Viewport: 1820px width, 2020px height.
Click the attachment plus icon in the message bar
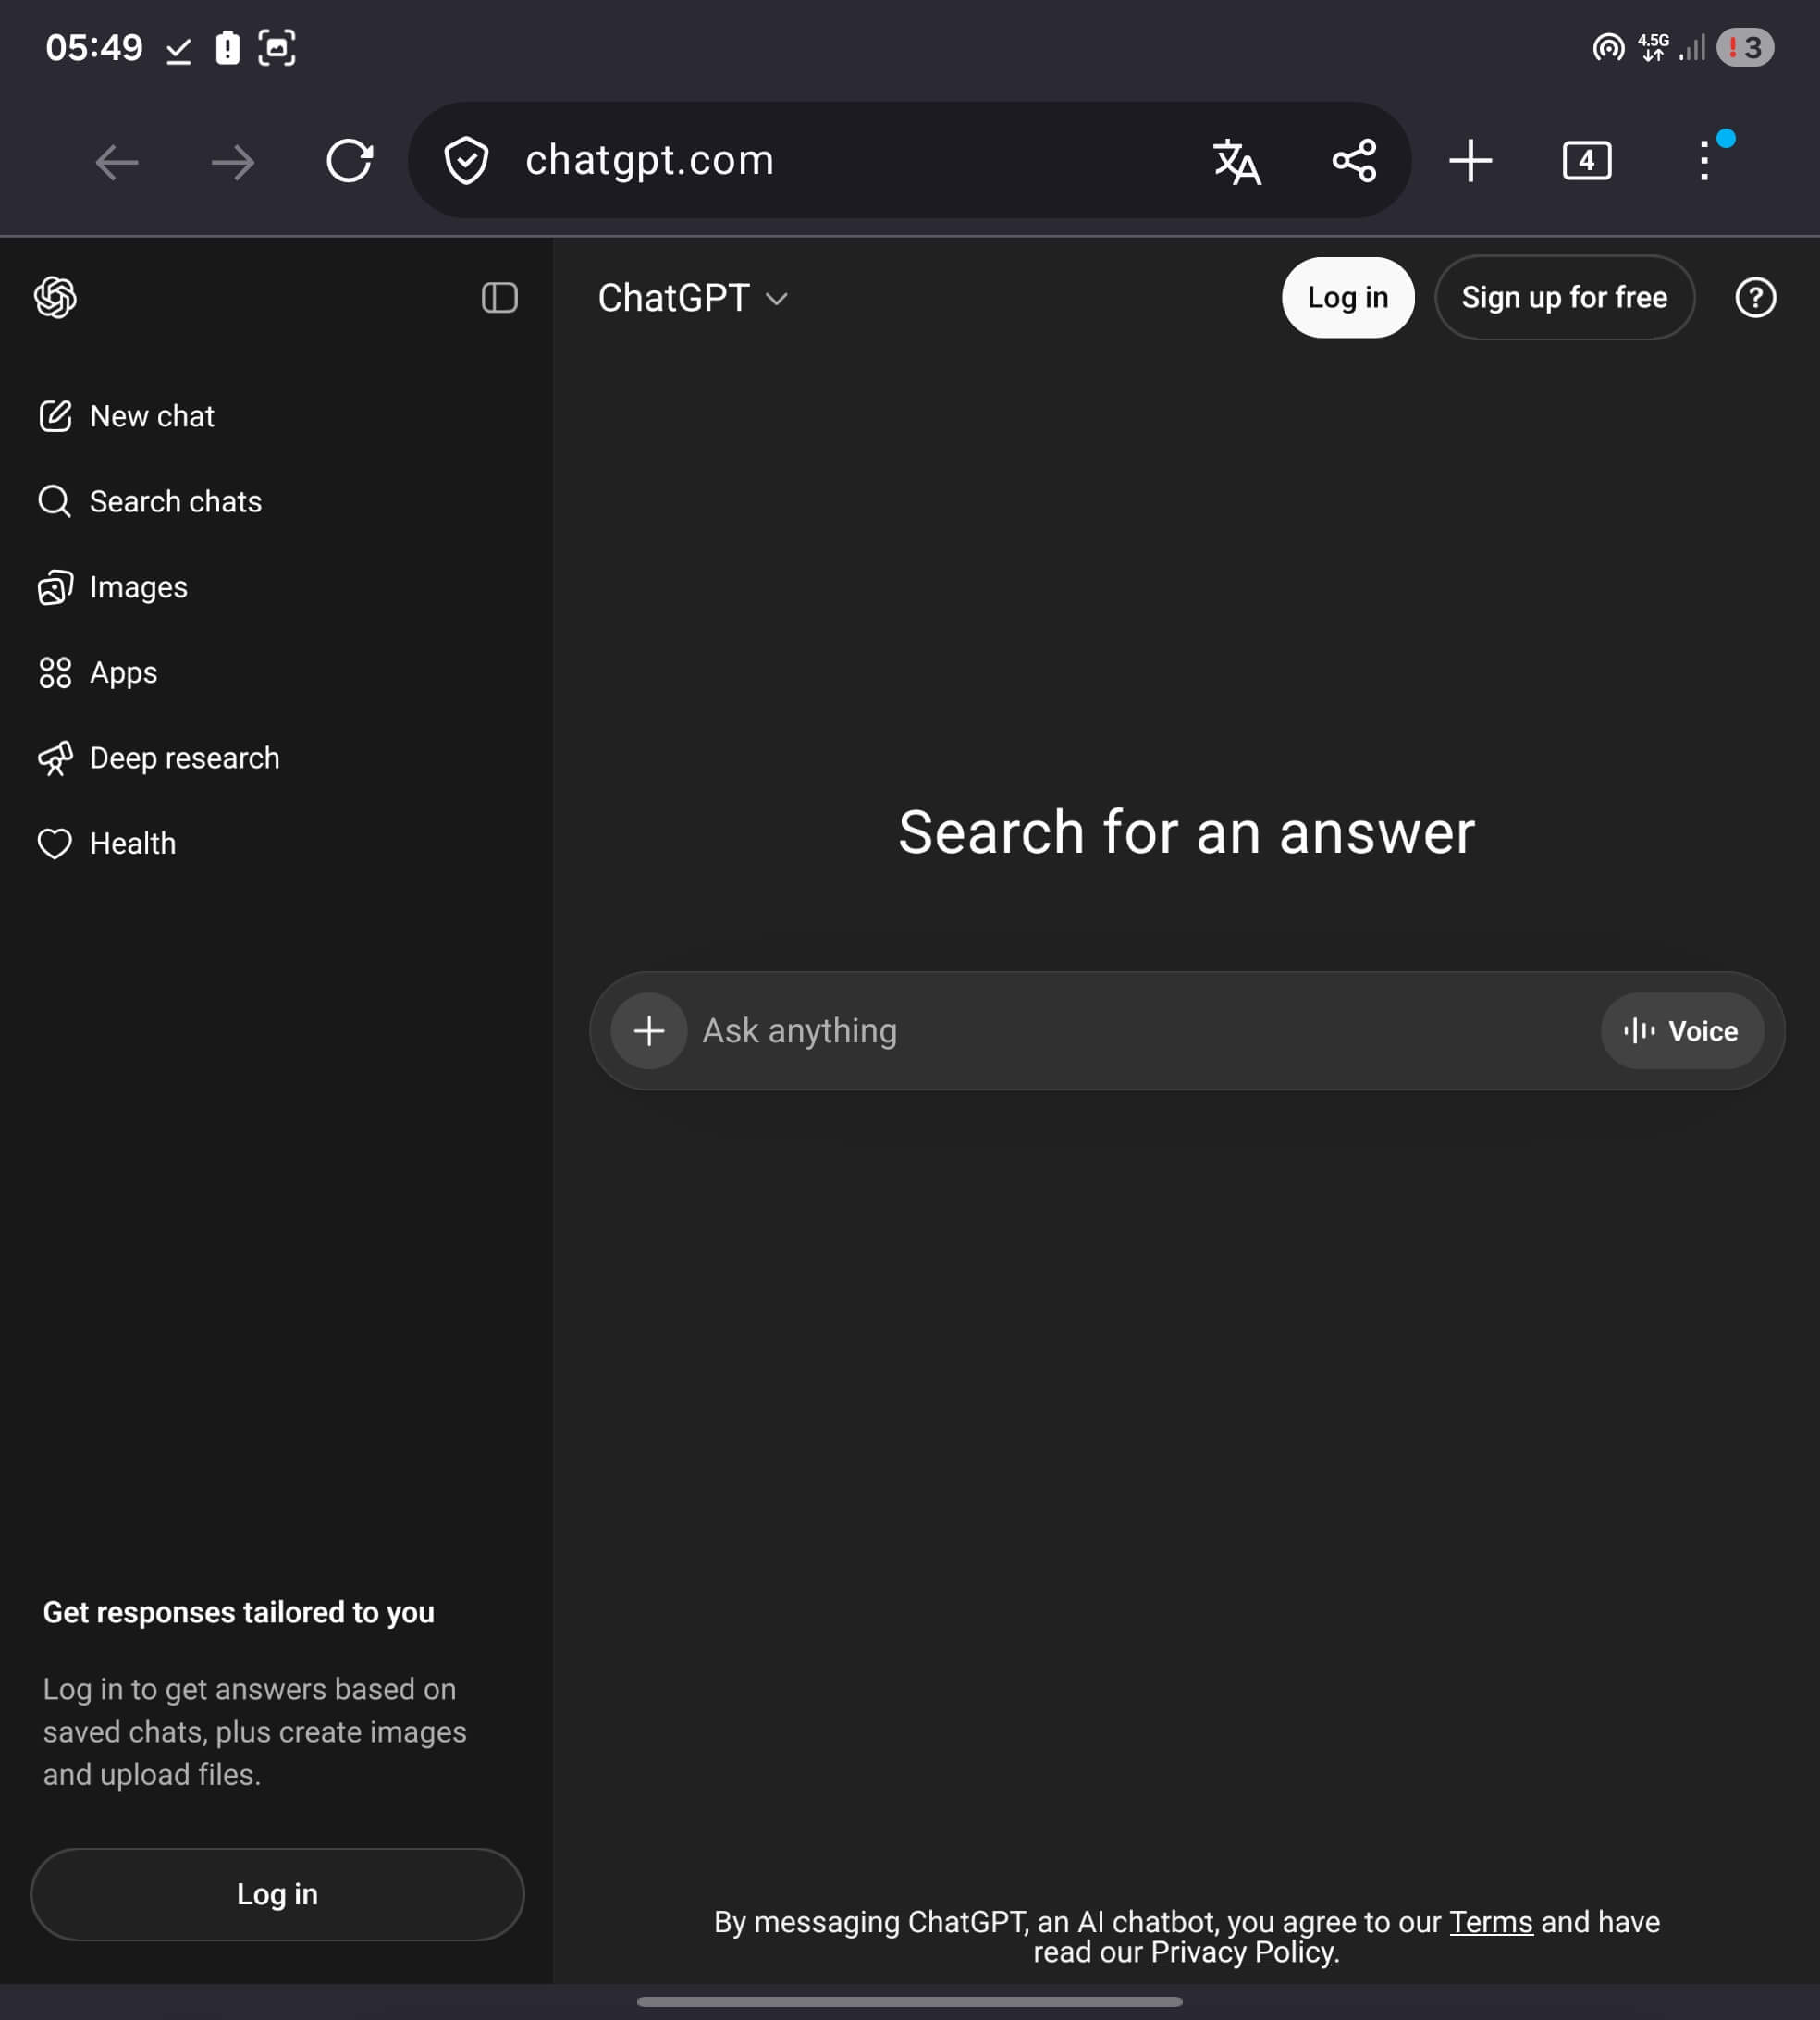pos(648,1030)
